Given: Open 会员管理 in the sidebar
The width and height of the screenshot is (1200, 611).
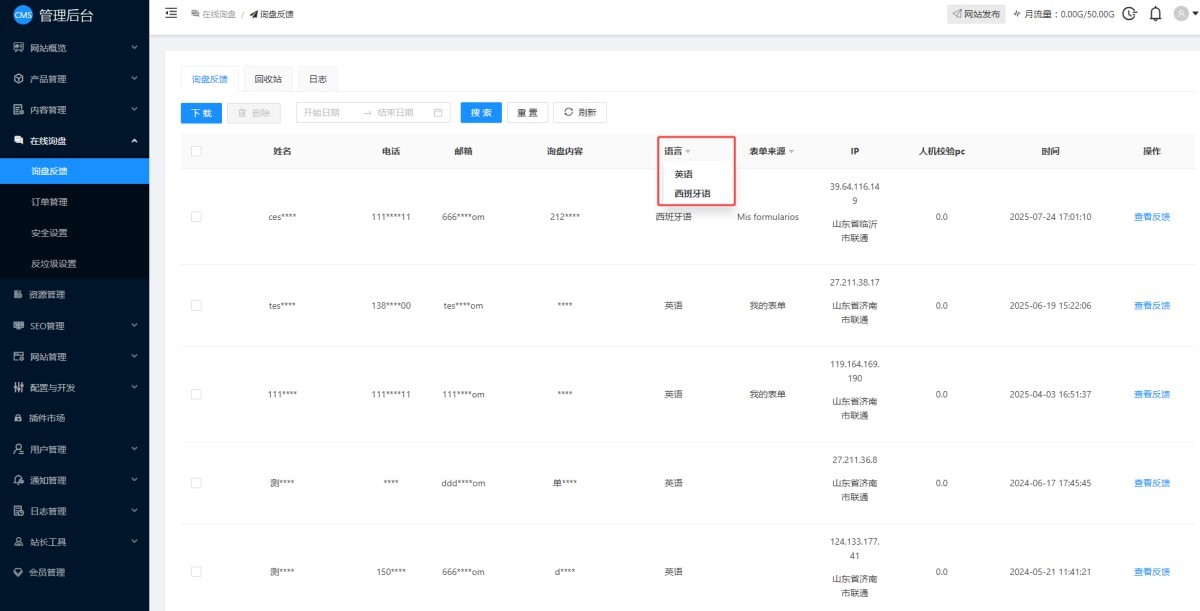Looking at the screenshot, I should 47,573.
